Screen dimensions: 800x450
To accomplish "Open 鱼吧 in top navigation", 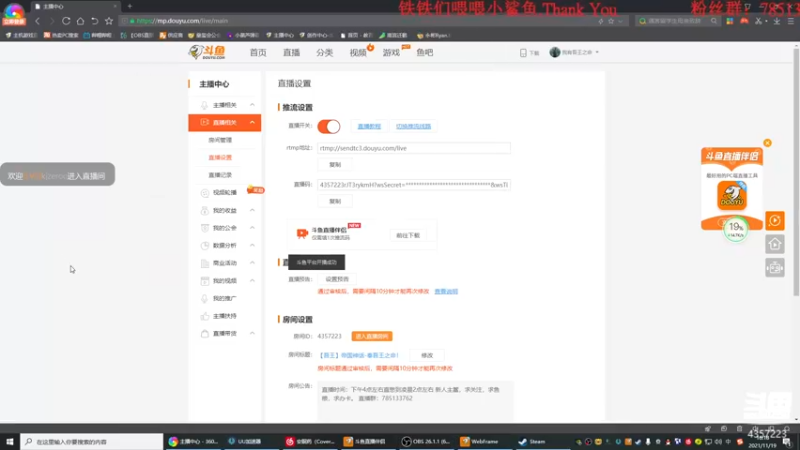I will (x=424, y=53).
